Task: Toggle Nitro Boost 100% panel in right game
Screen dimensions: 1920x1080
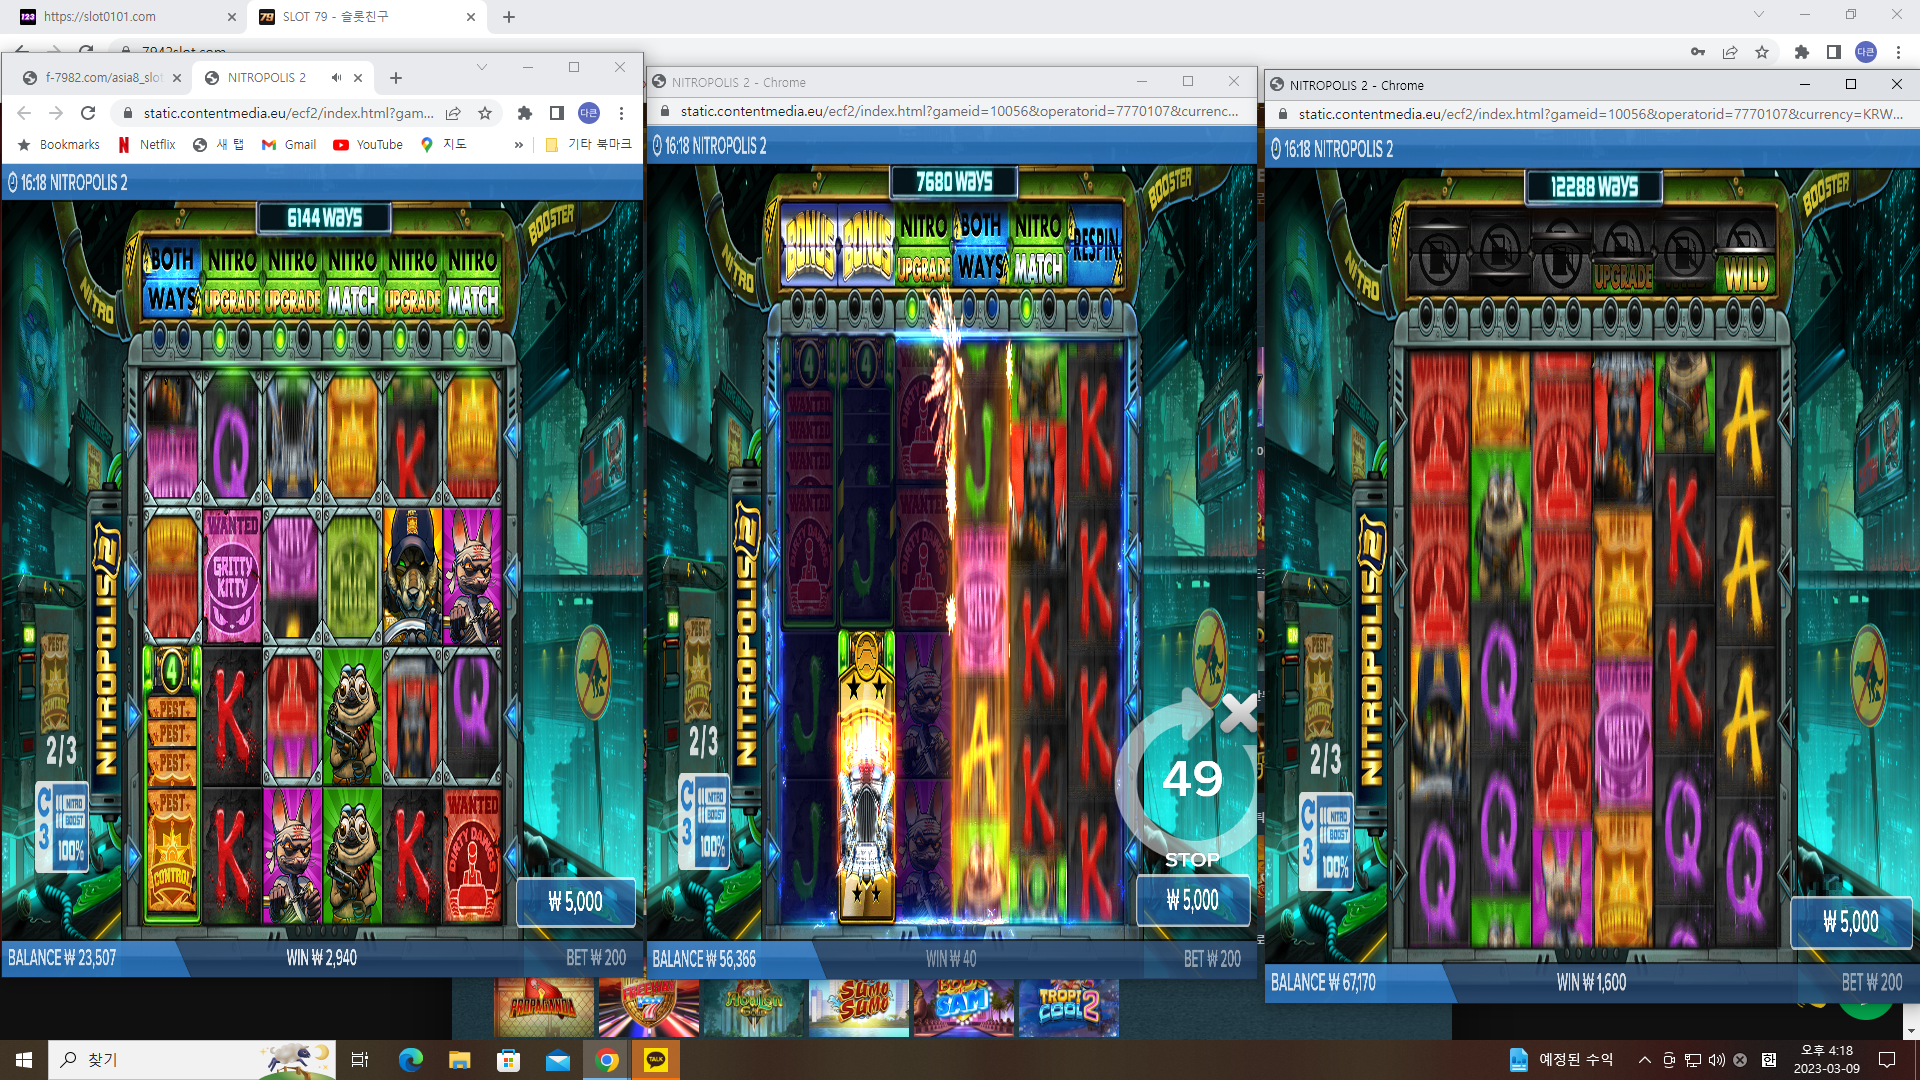Action: click(x=1327, y=840)
